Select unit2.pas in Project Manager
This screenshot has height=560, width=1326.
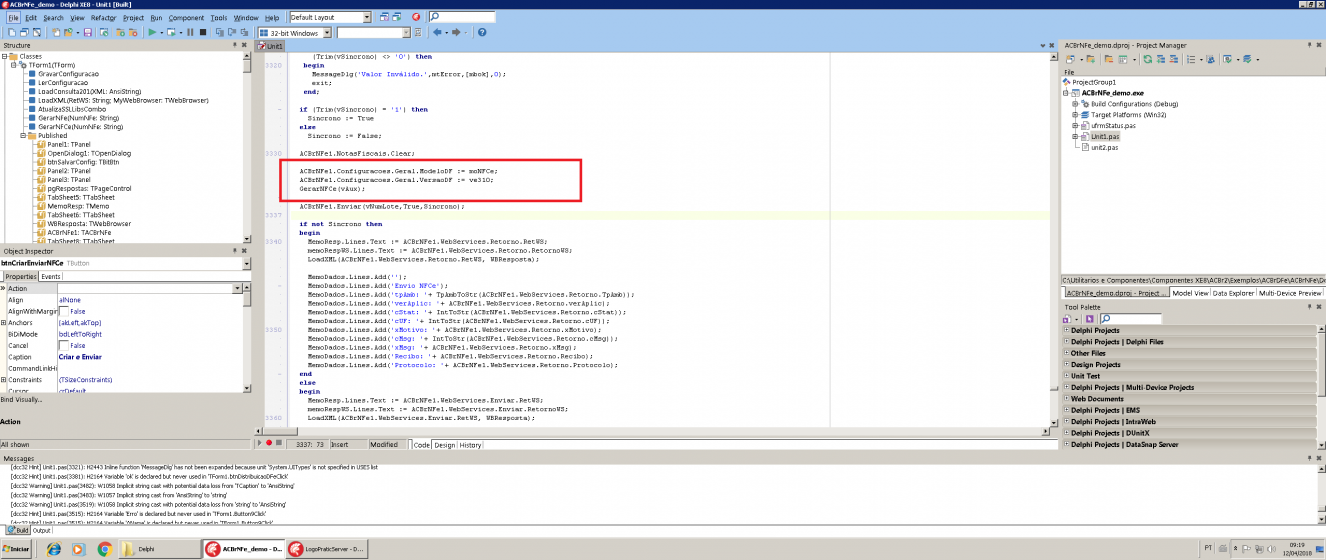coord(1105,147)
